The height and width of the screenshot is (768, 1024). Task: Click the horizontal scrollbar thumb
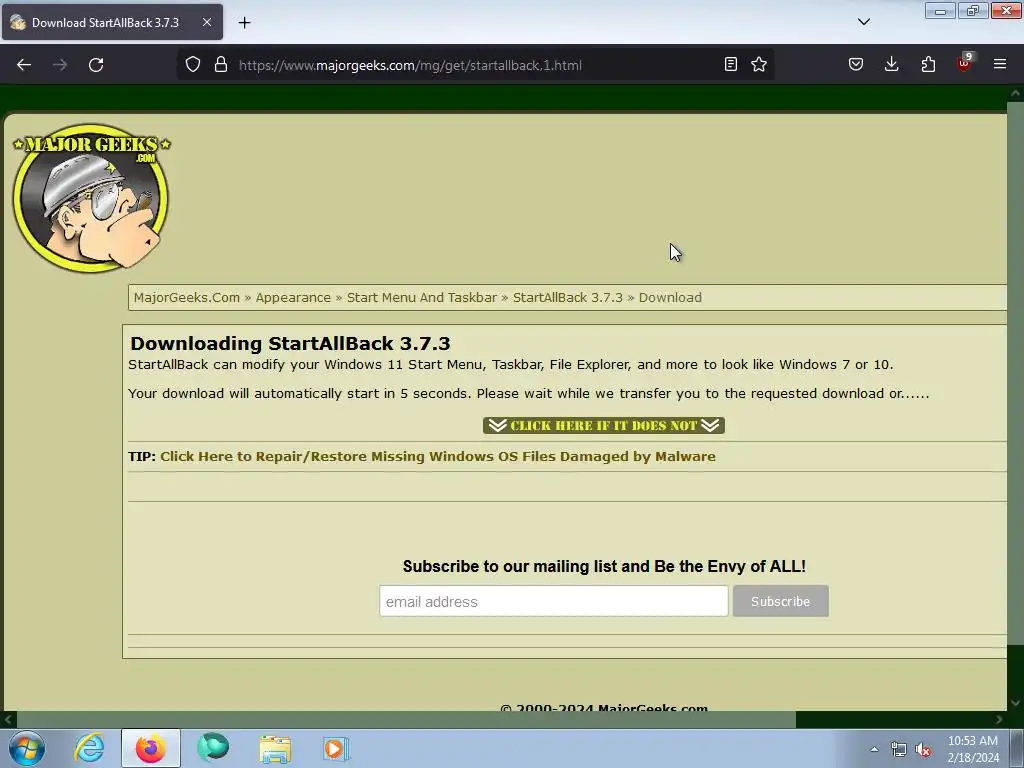(406, 720)
